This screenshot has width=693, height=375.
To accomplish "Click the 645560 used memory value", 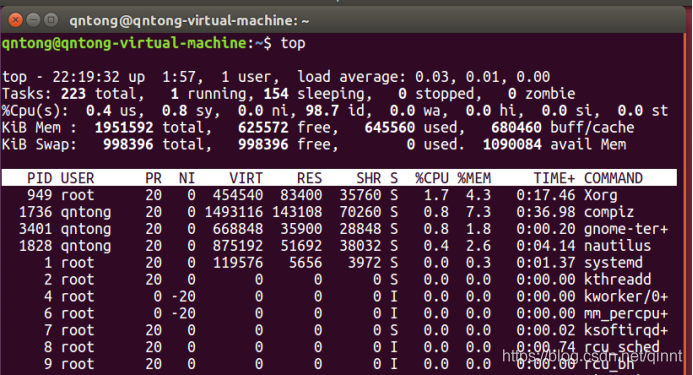I will click(x=389, y=128).
